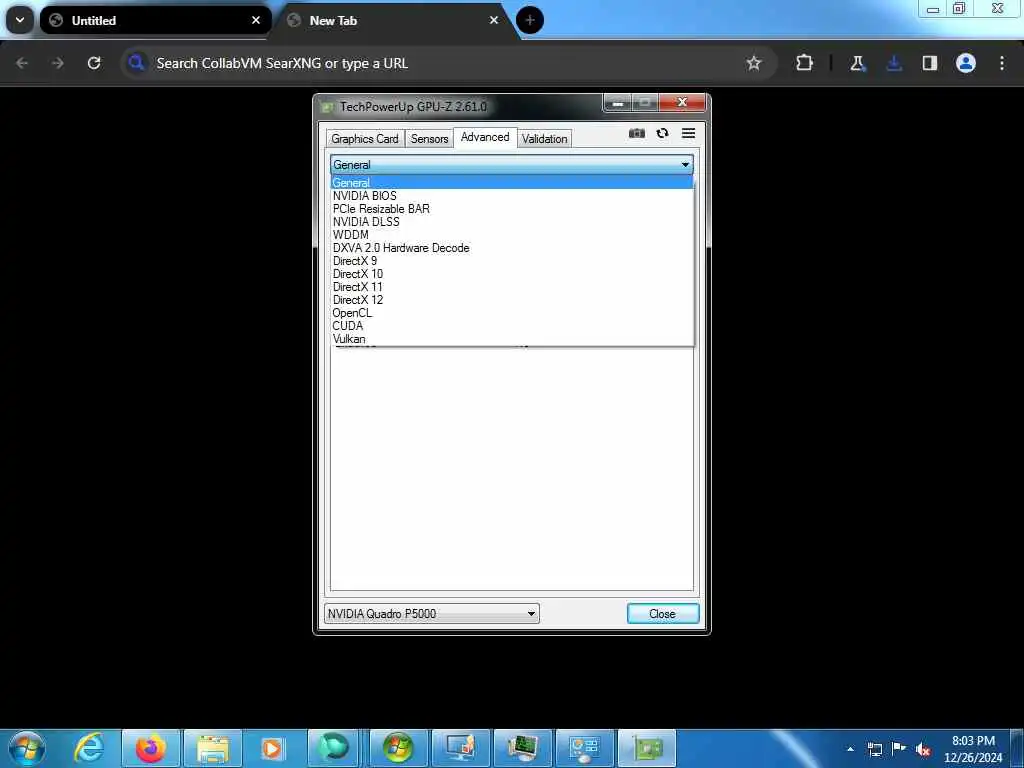
Task: Open the Validation tab
Action: click(544, 138)
